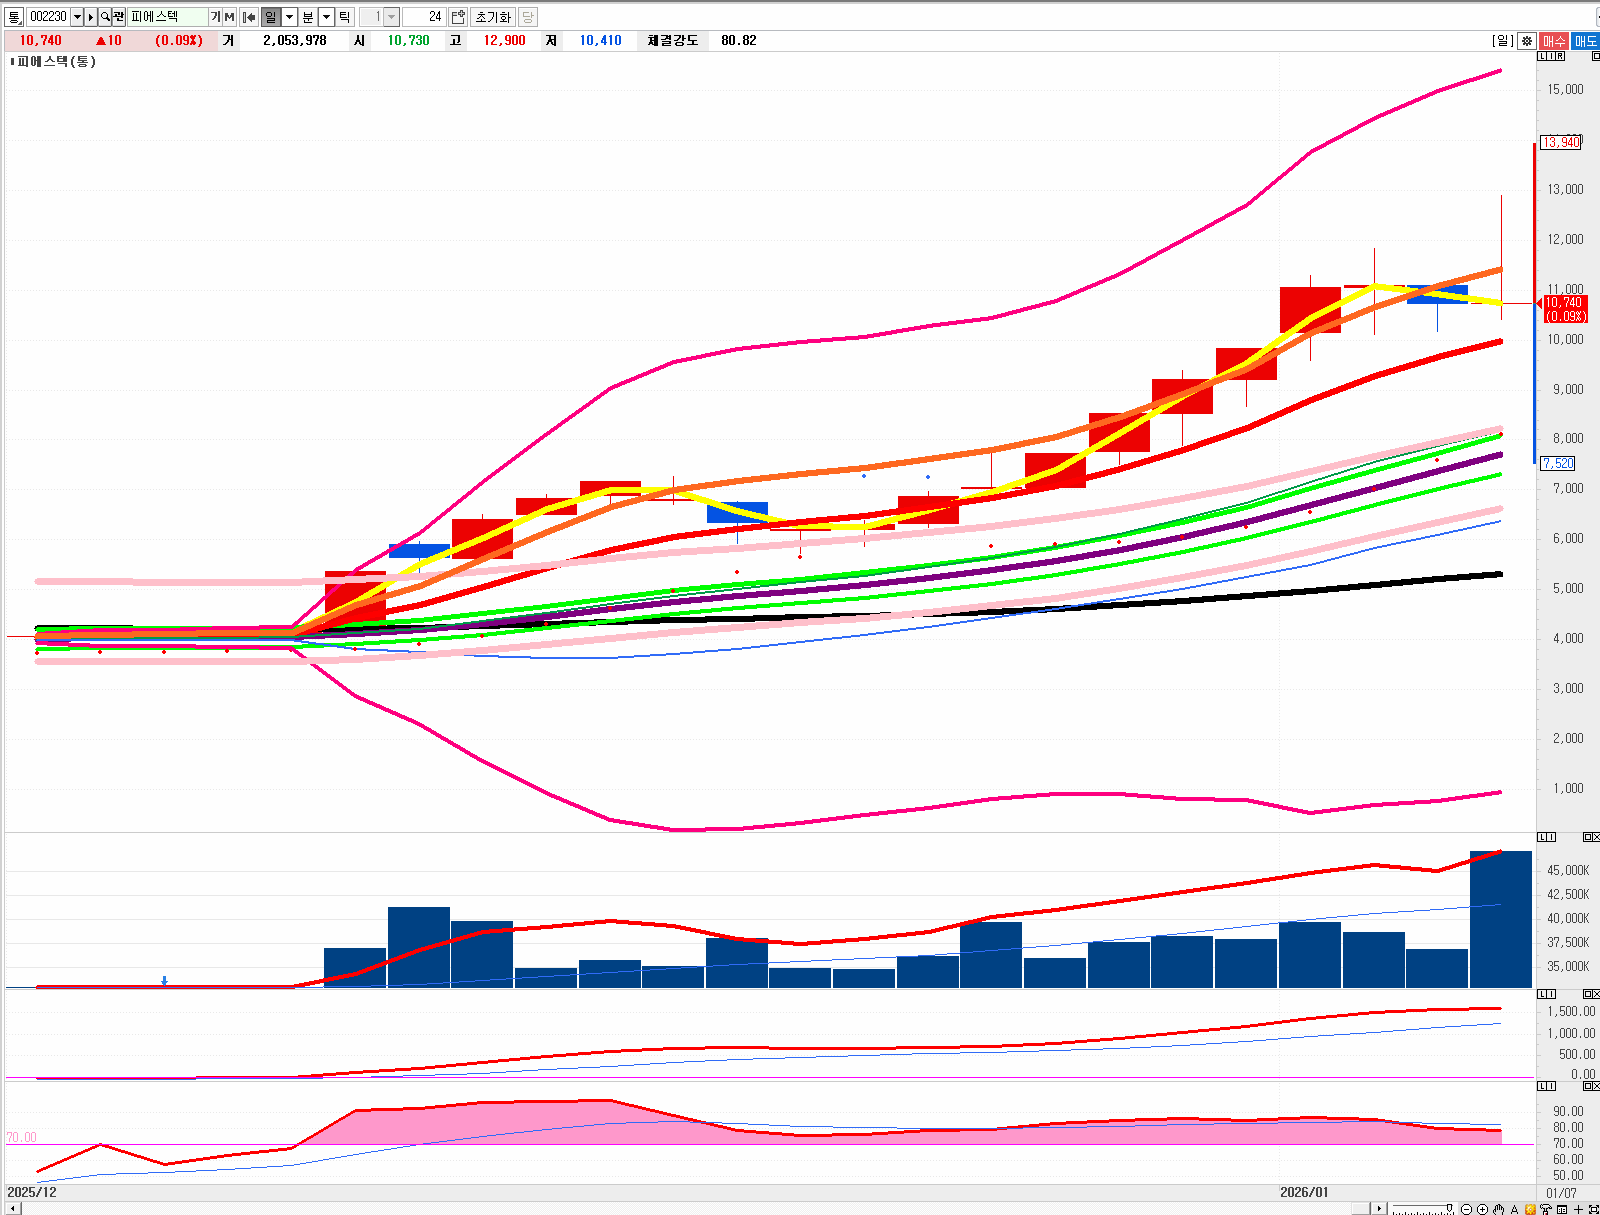Viewport: 1600px width, 1215px height.
Task: Select the hand pan tool
Action: tap(1498, 1209)
